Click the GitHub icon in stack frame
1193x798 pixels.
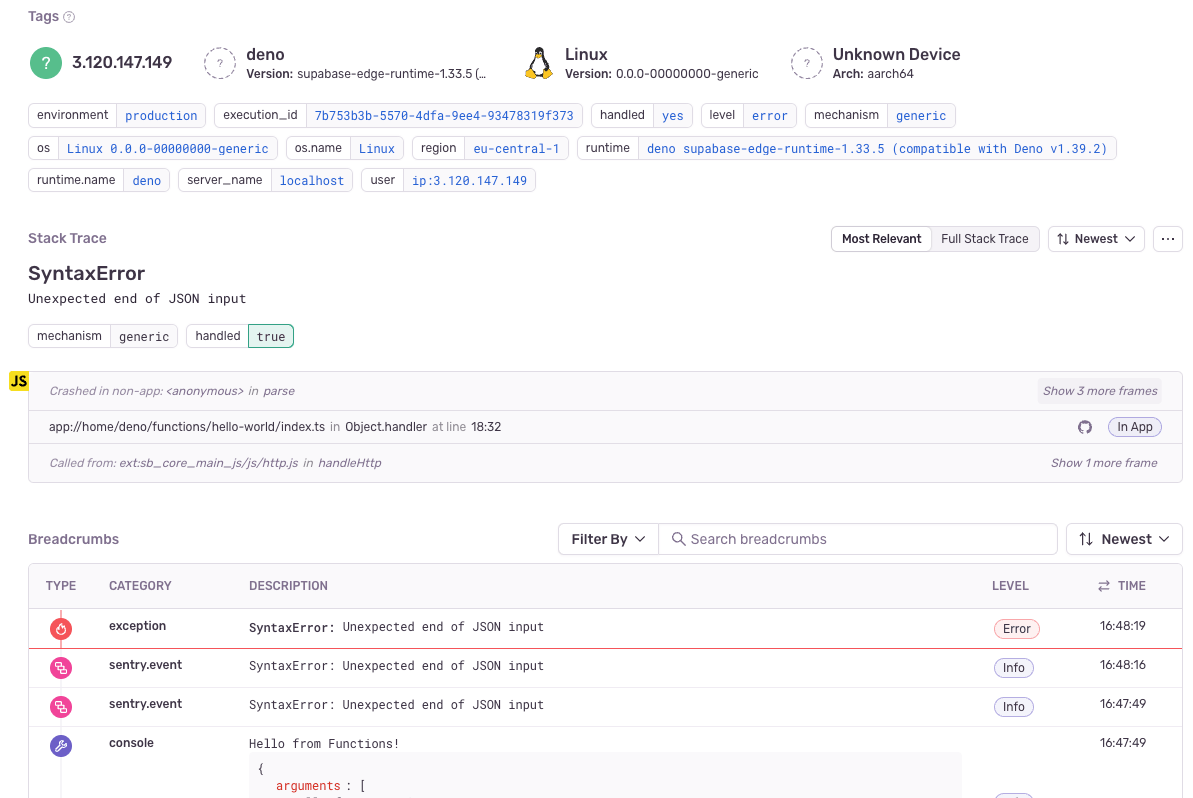1085,427
